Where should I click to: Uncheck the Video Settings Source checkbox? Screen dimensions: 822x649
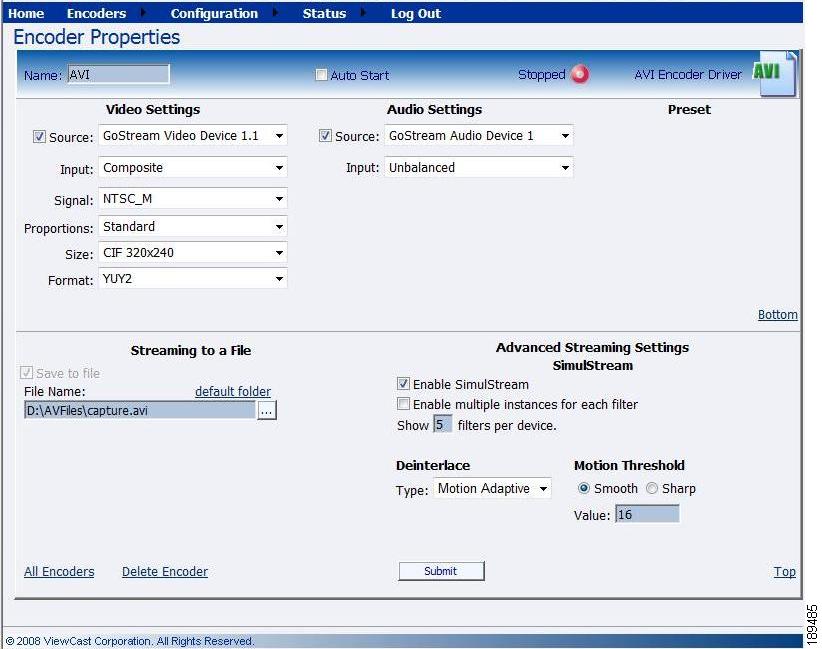pos(39,137)
